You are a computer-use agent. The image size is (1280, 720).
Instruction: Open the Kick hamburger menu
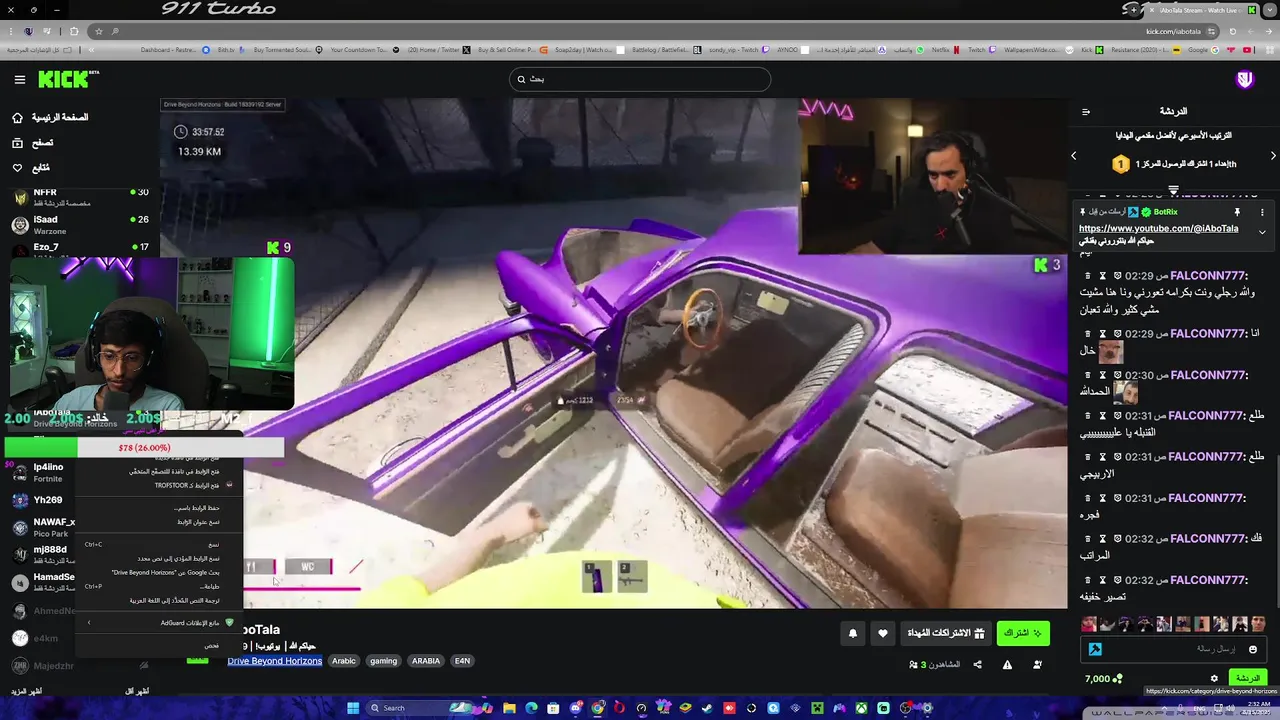(19, 80)
